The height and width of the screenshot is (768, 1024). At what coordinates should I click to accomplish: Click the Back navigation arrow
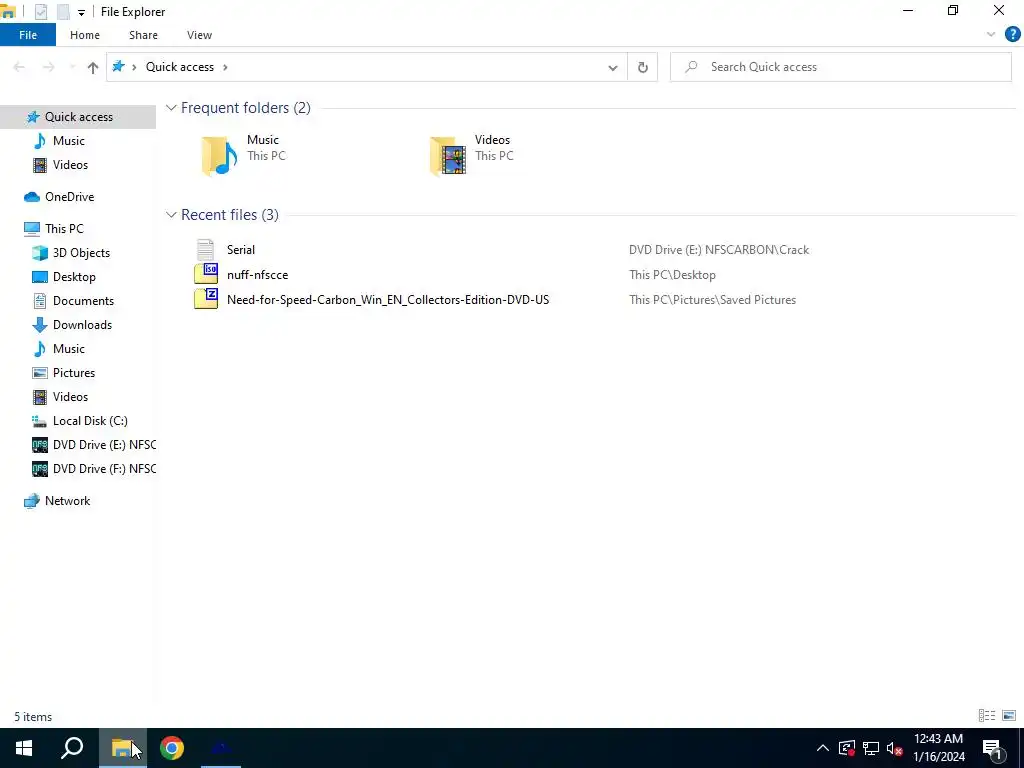[20, 67]
